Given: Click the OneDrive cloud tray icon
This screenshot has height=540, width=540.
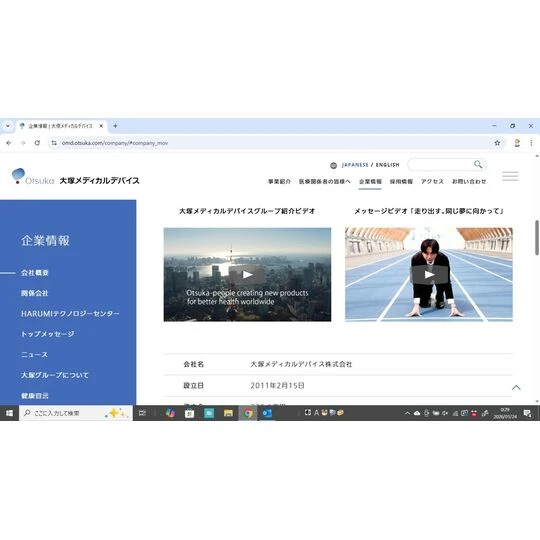Looking at the screenshot, I should click(x=417, y=413).
